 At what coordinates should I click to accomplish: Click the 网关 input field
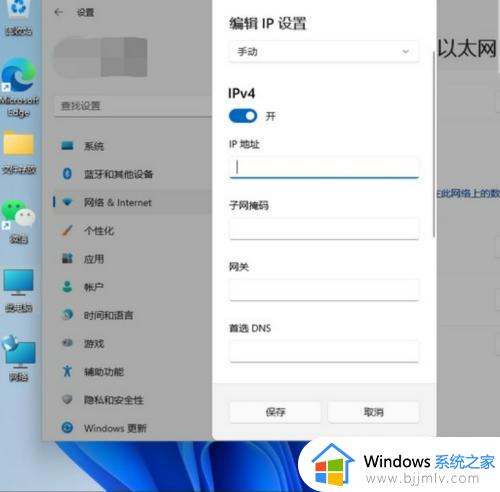(x=324, y=290)
